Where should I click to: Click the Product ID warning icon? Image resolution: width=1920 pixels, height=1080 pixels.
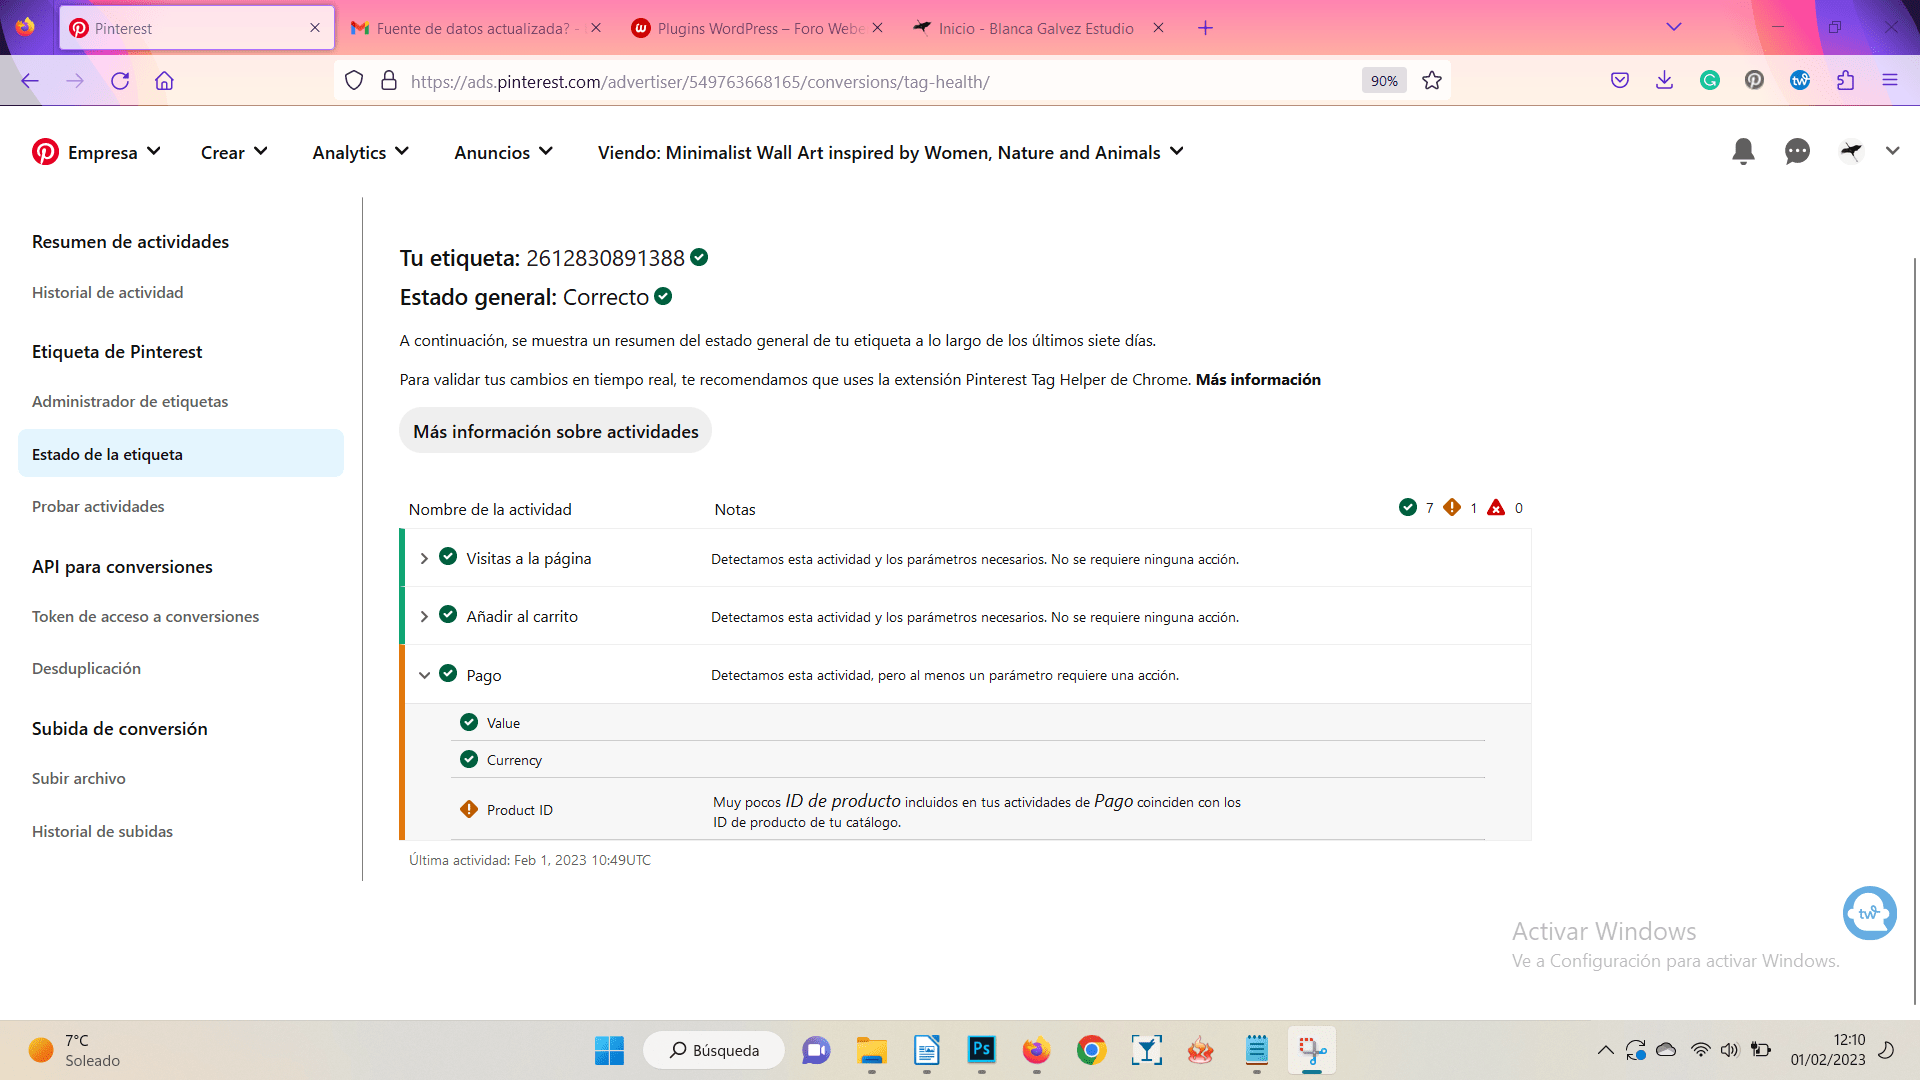[x=469, y=809]
